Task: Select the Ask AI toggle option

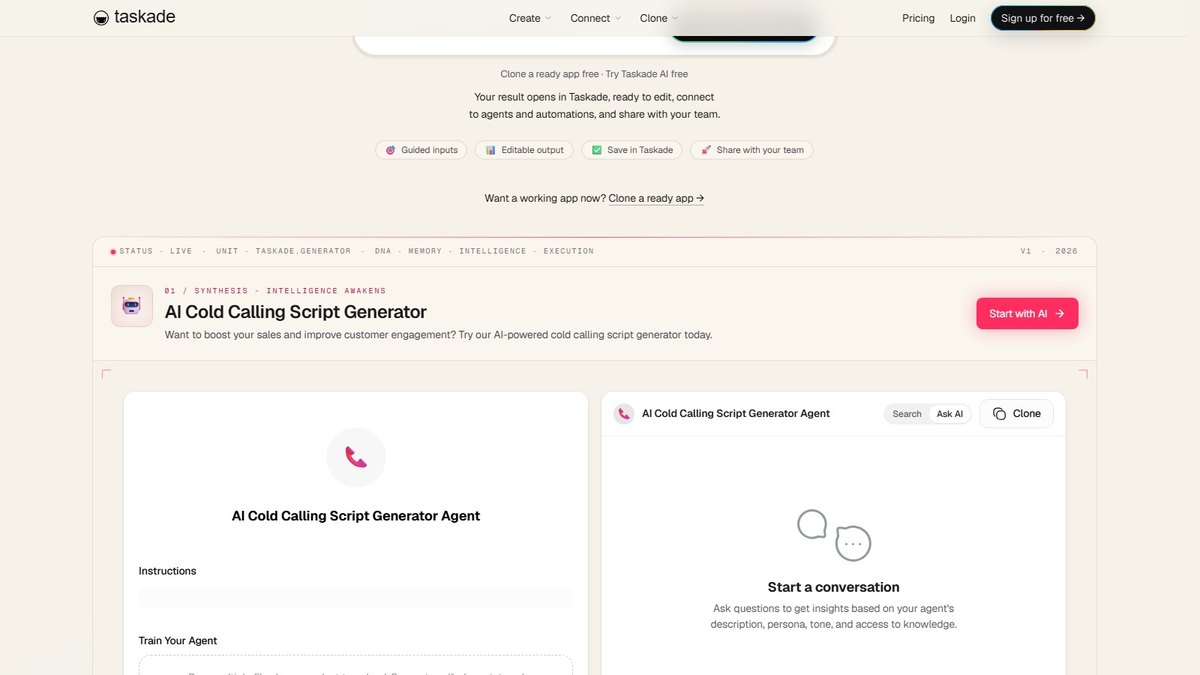Action: click(x=950, y=414)
